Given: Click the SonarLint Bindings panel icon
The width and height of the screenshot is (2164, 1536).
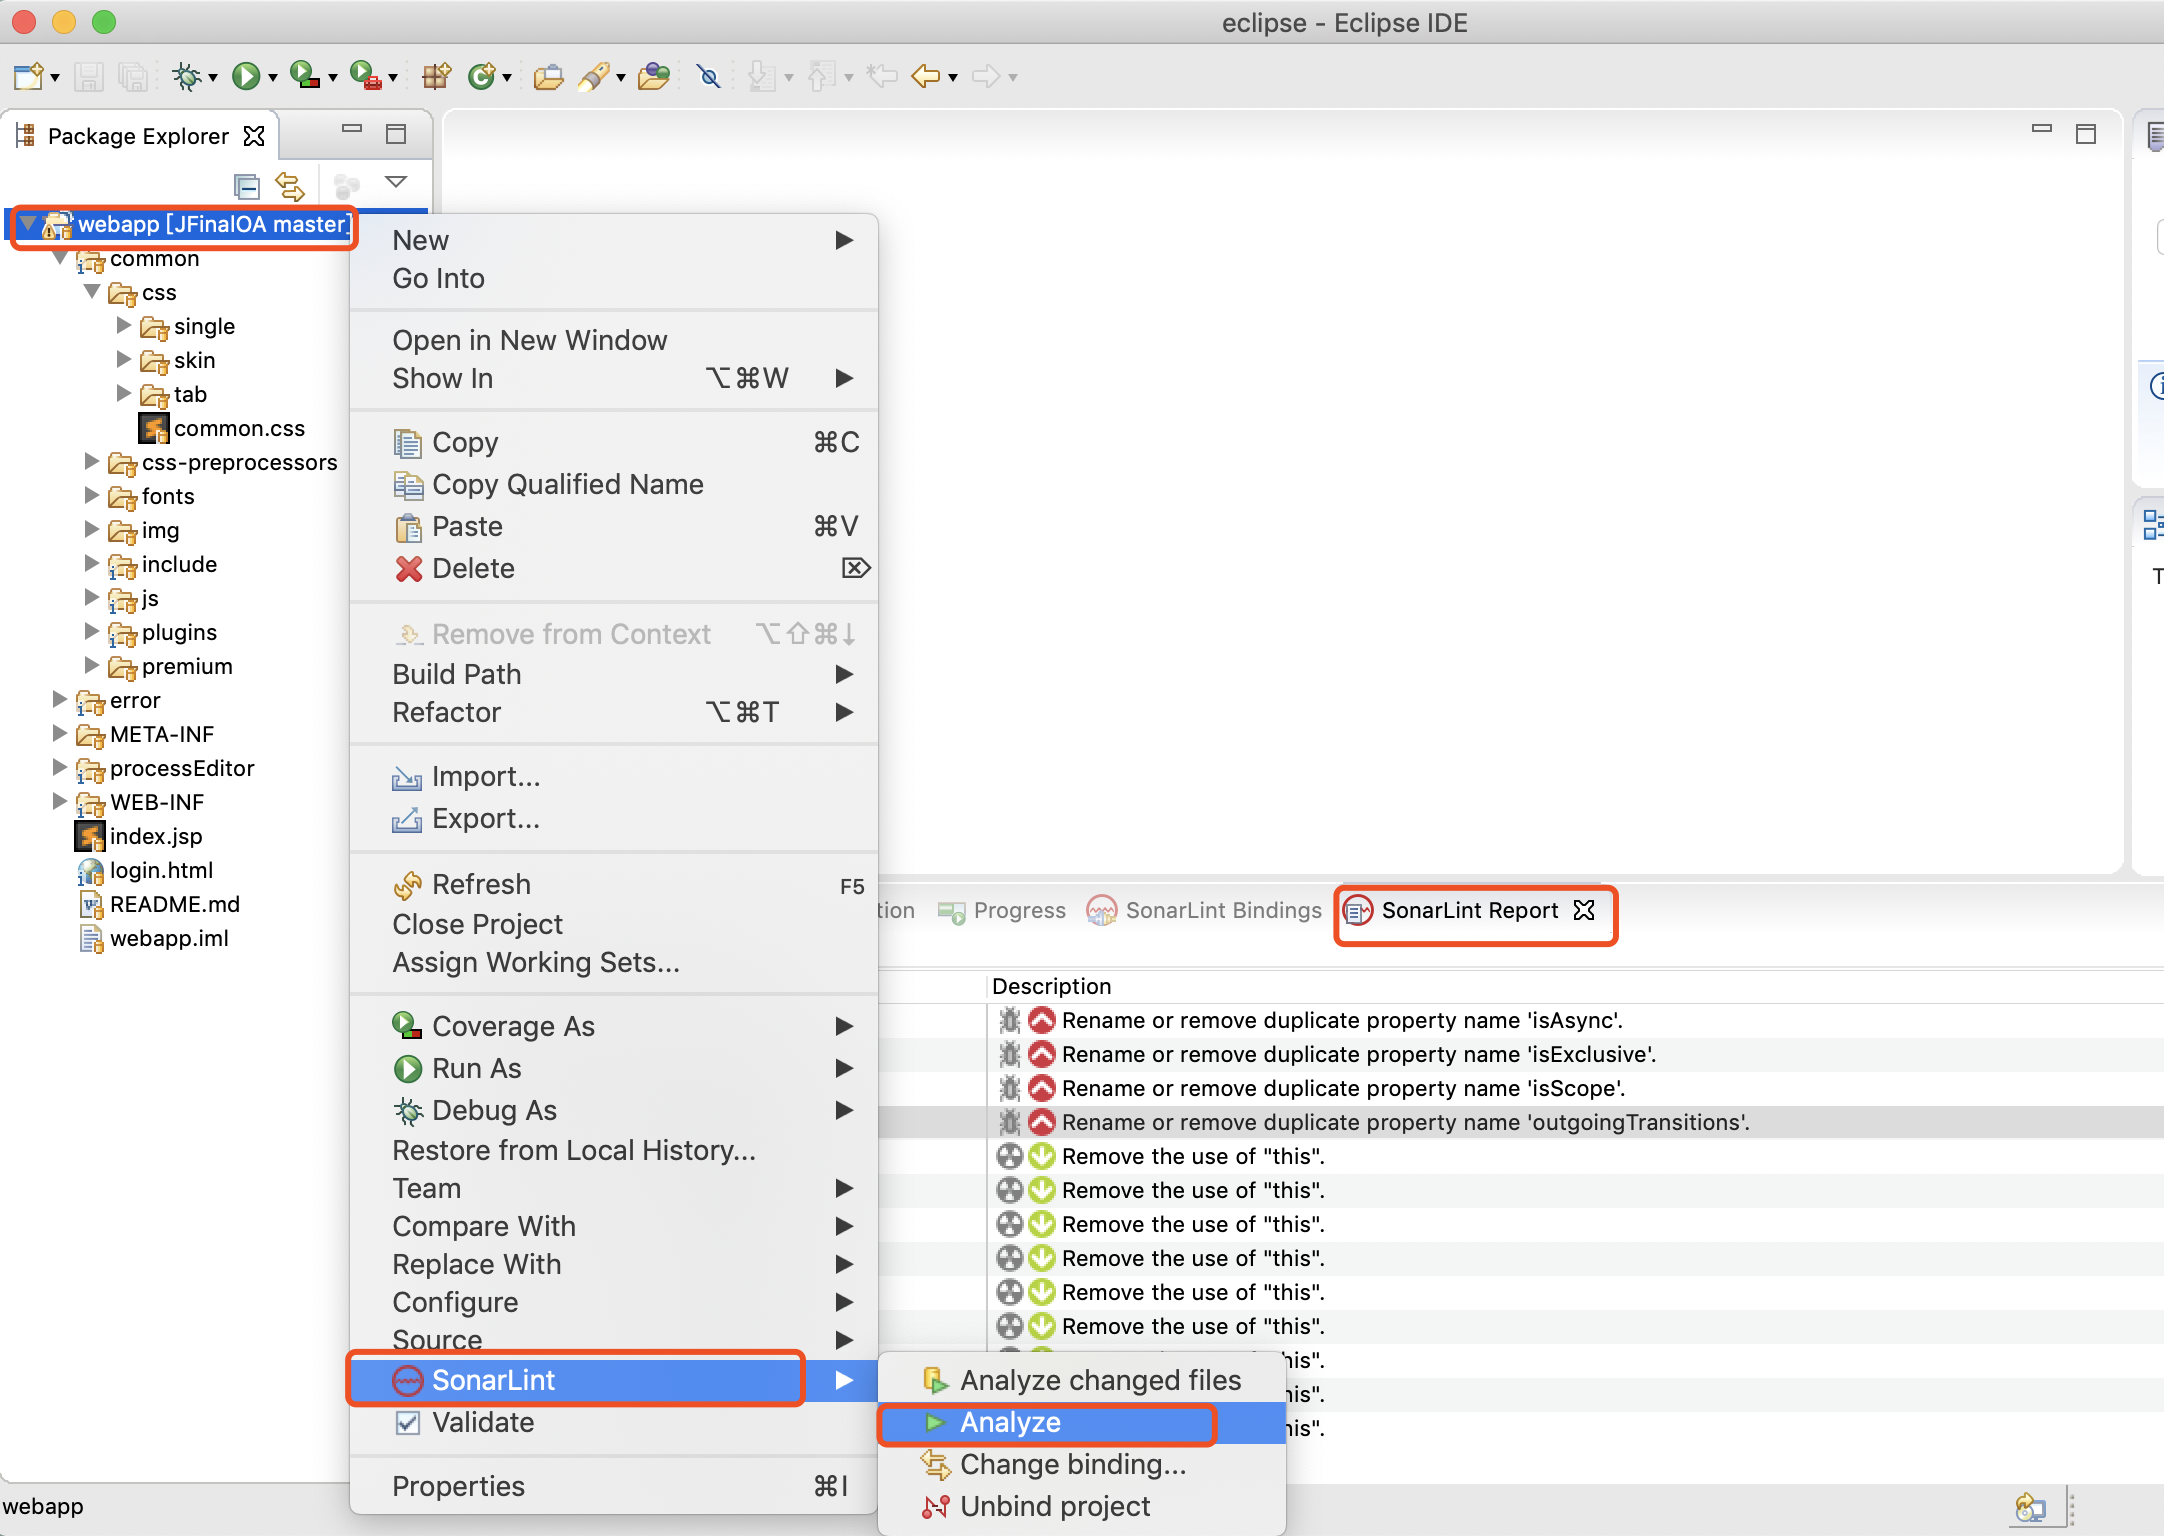Looking at the screenshot, I should click(1103, 911).
